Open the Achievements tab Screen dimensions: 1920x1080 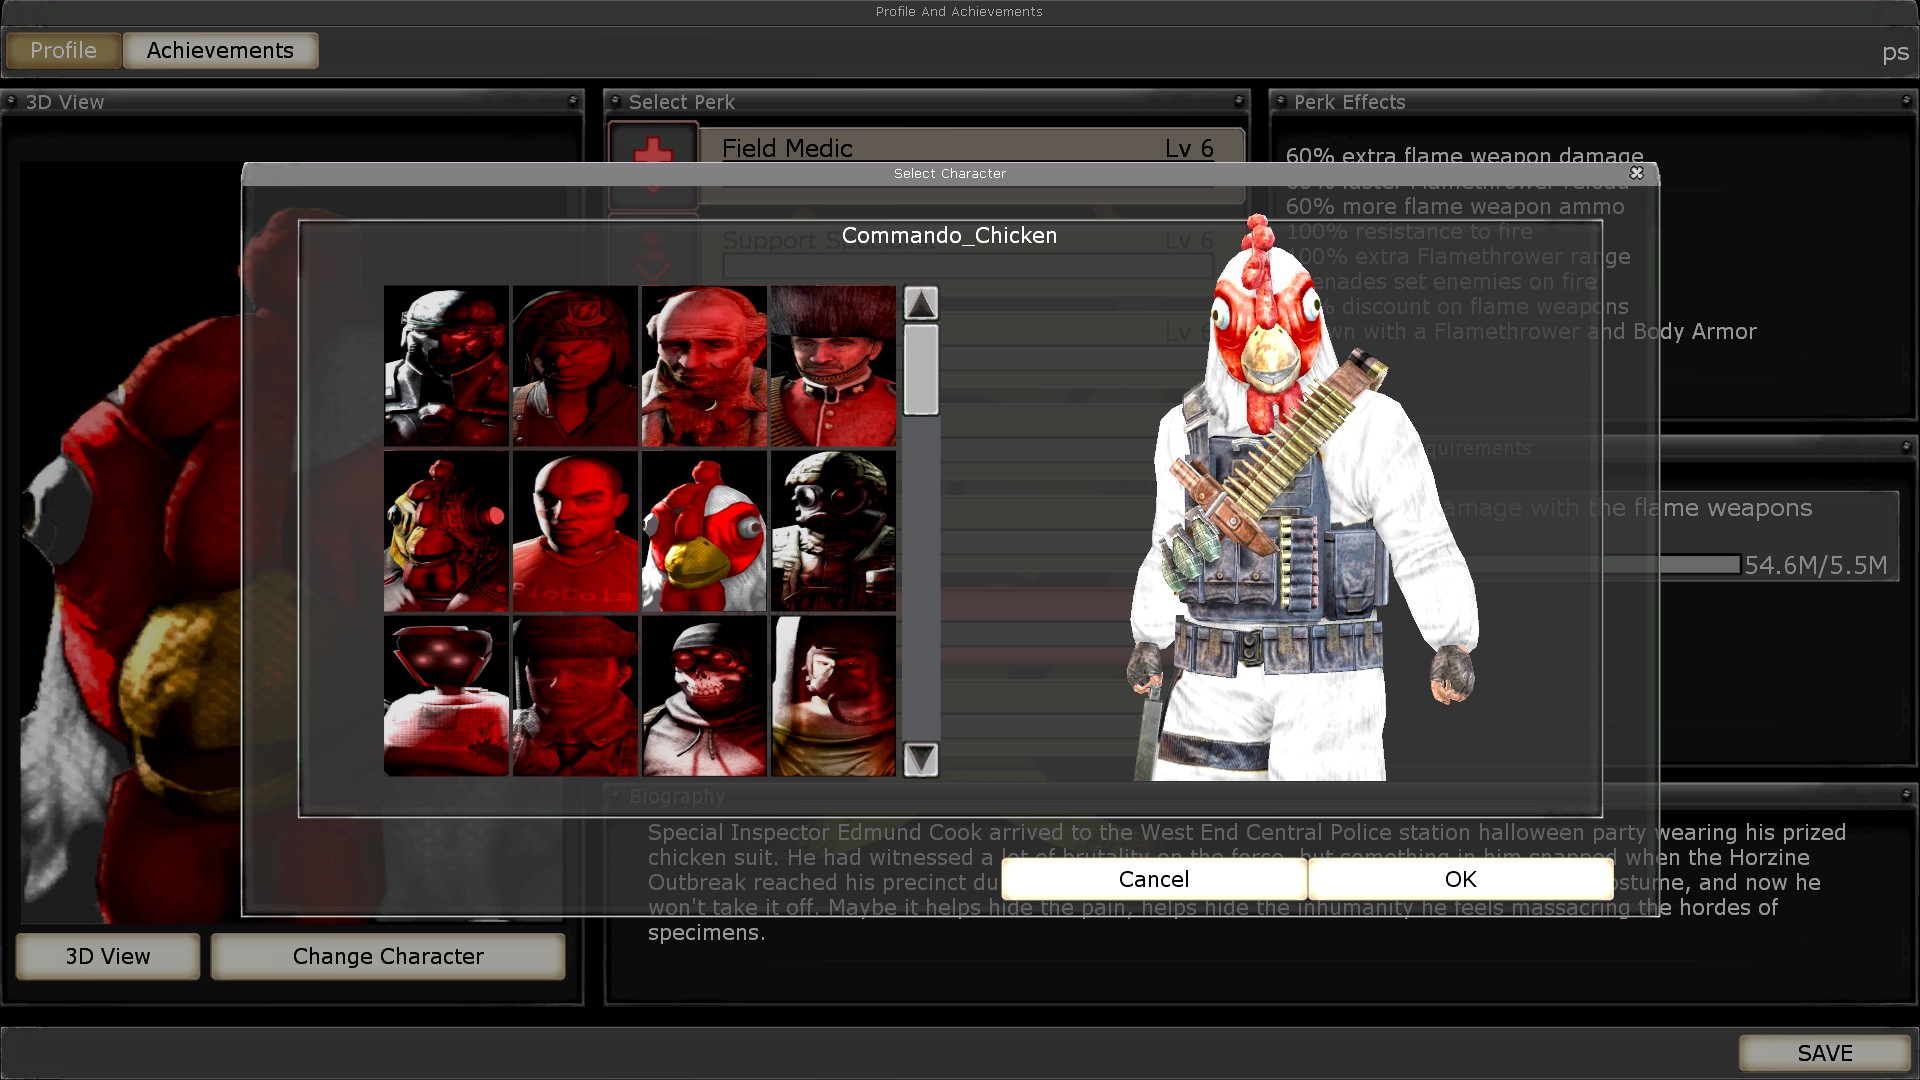click(x=220, y=50)
